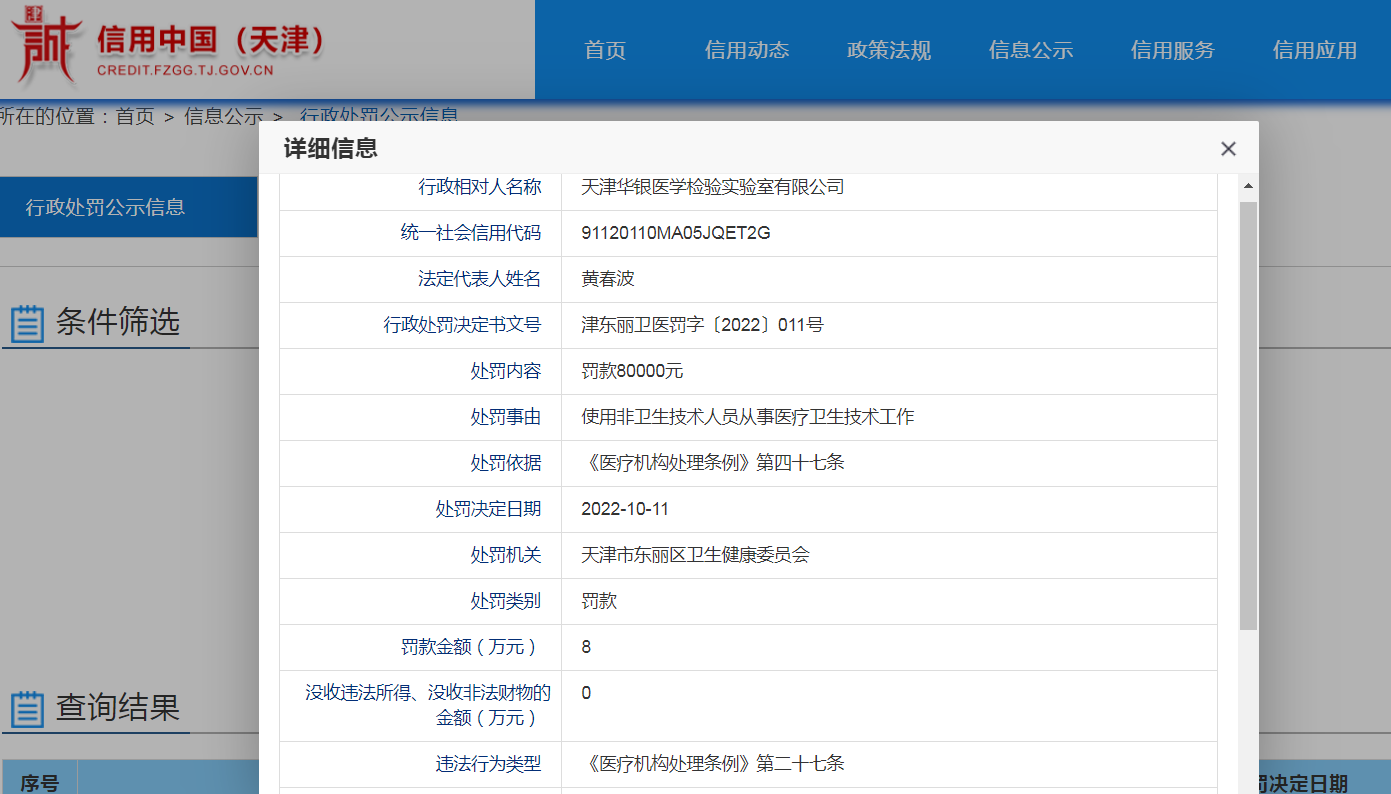
Task: Click the 条件筛选 notepad icon
Action: coord(27,324)
